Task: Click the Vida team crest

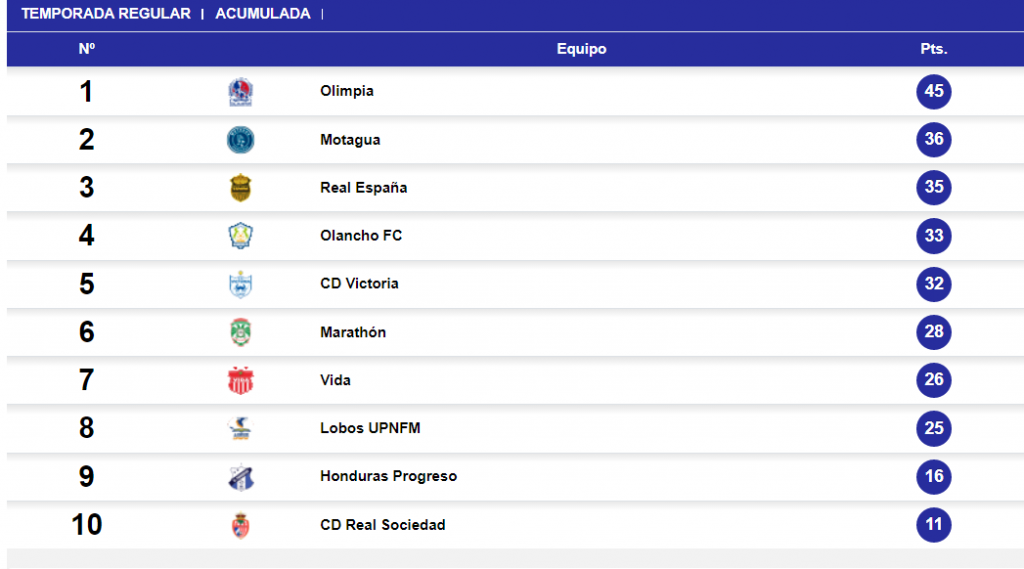Action: [x=240, y=380]
